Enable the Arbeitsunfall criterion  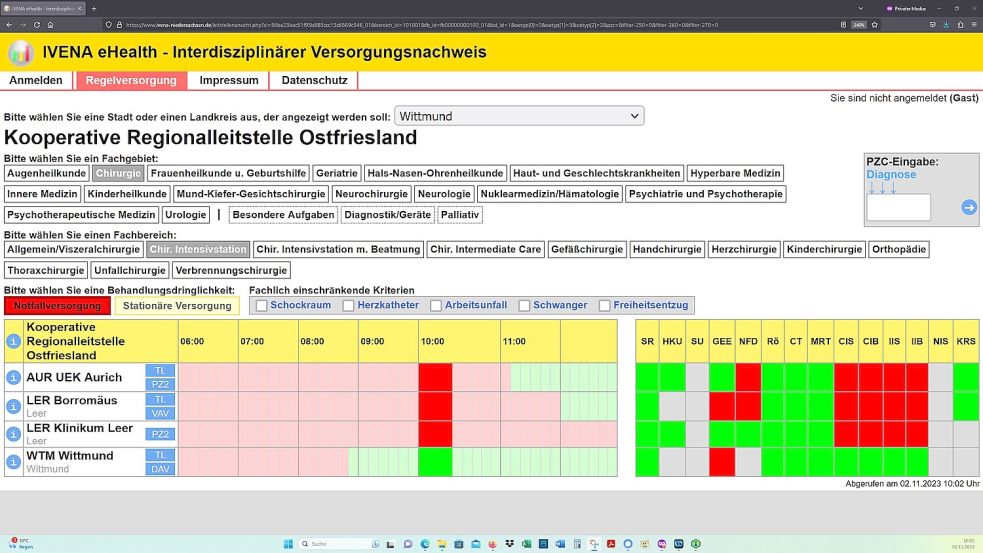[x=436, y=305]
